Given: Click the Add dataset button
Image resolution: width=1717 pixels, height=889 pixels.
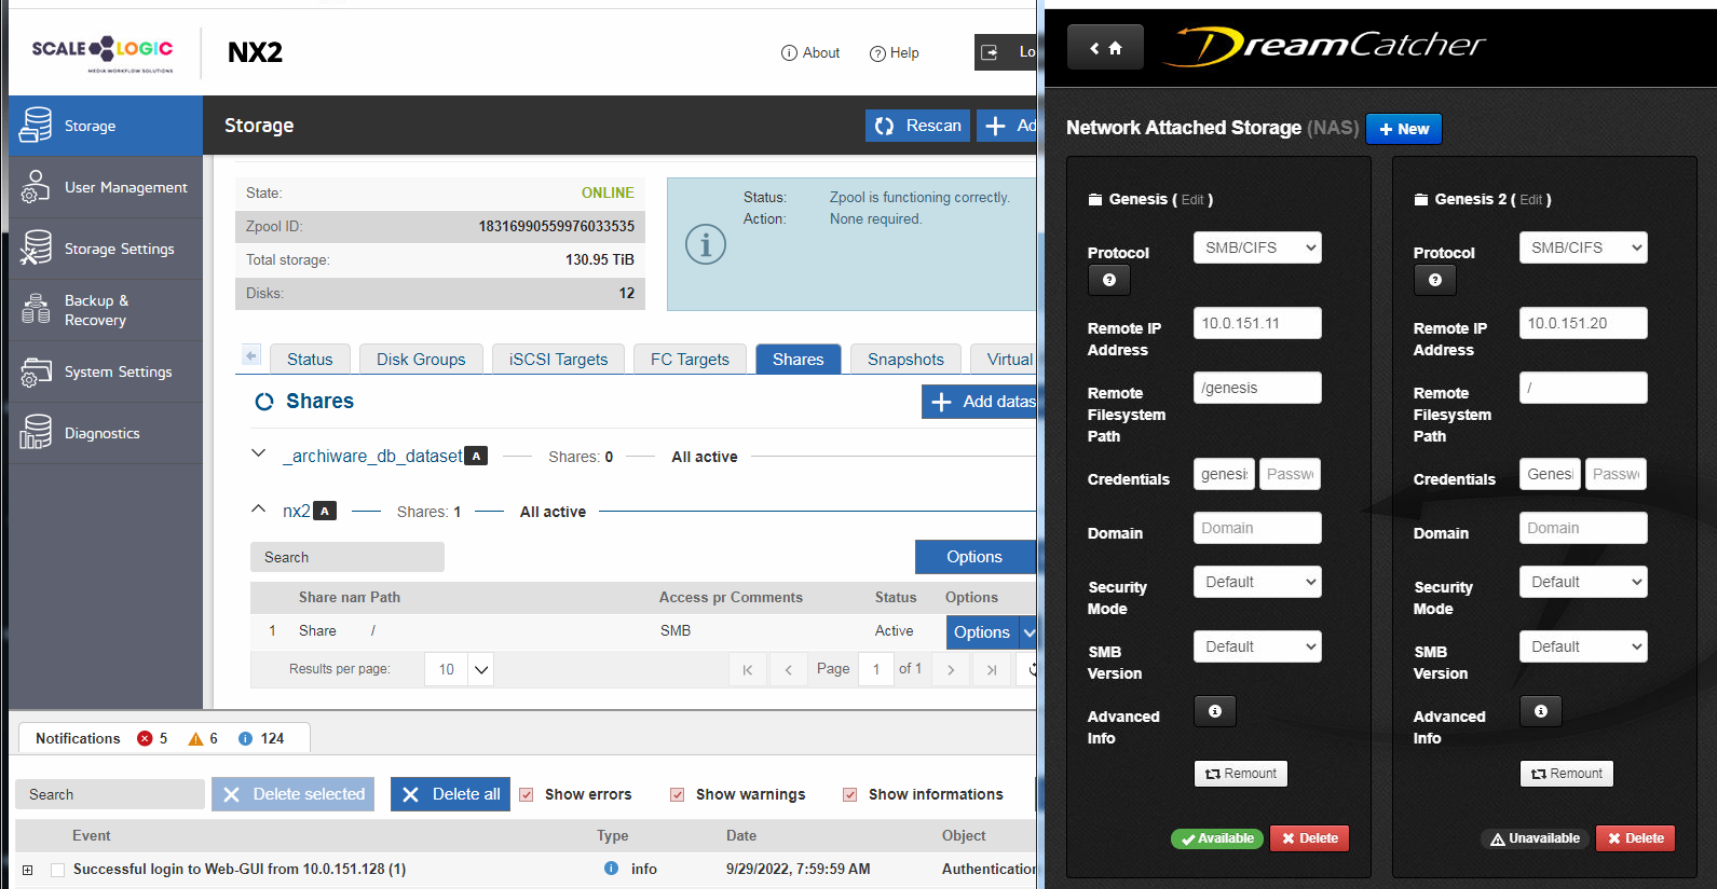Looking at the screenshot, I should click(979, 402).
